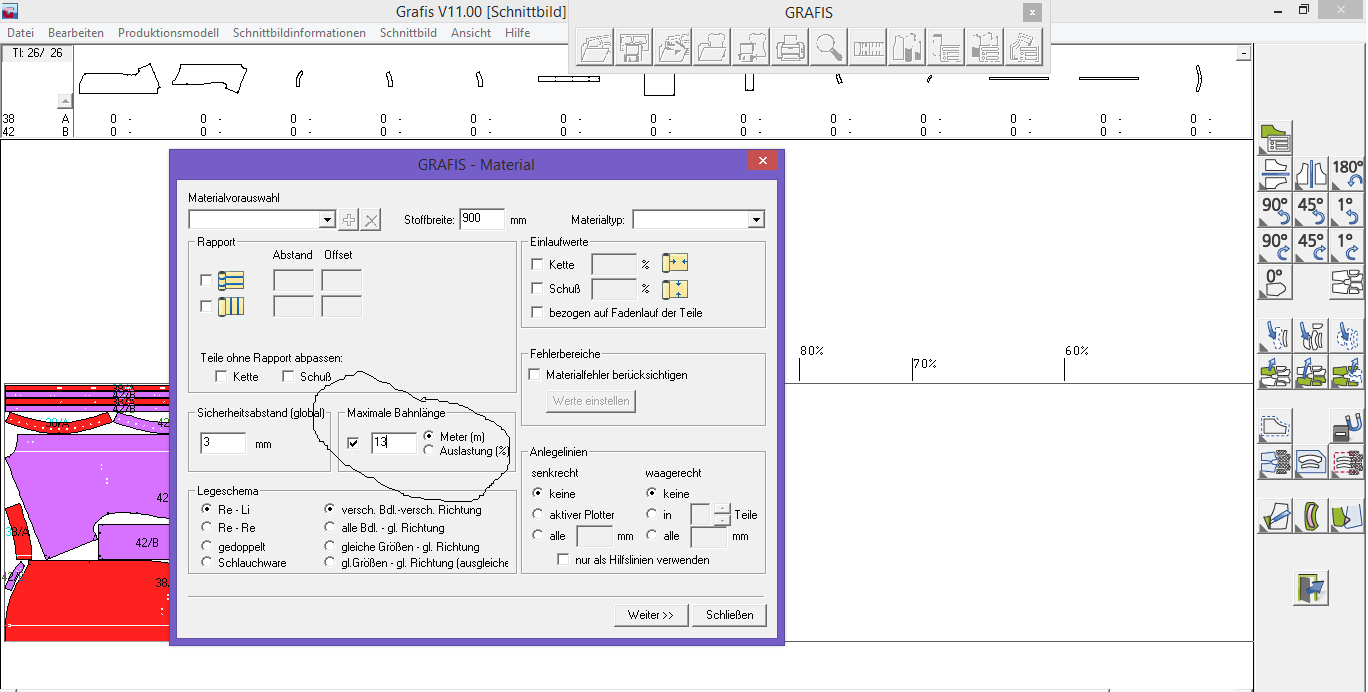Click the printer icon in GRAFIS toolbar
Image resolution: width=1368 pixels, height=692 pixels.
tap(790, 47)
